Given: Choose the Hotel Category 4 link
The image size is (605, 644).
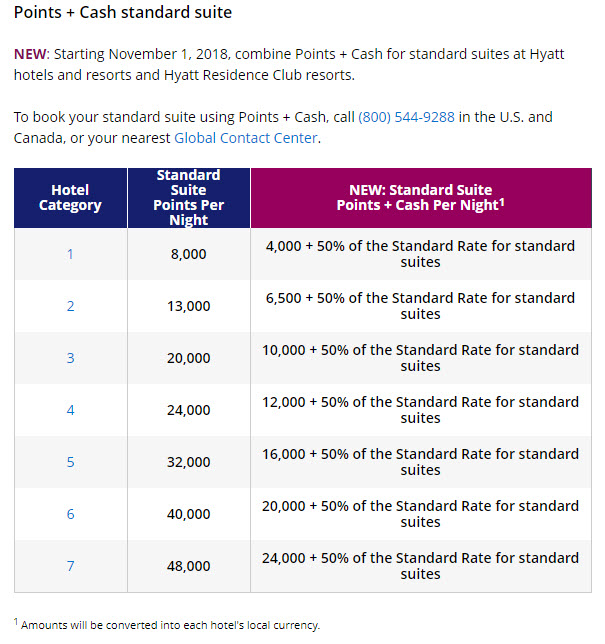Looking at the screenshot, I should point(70,410).
